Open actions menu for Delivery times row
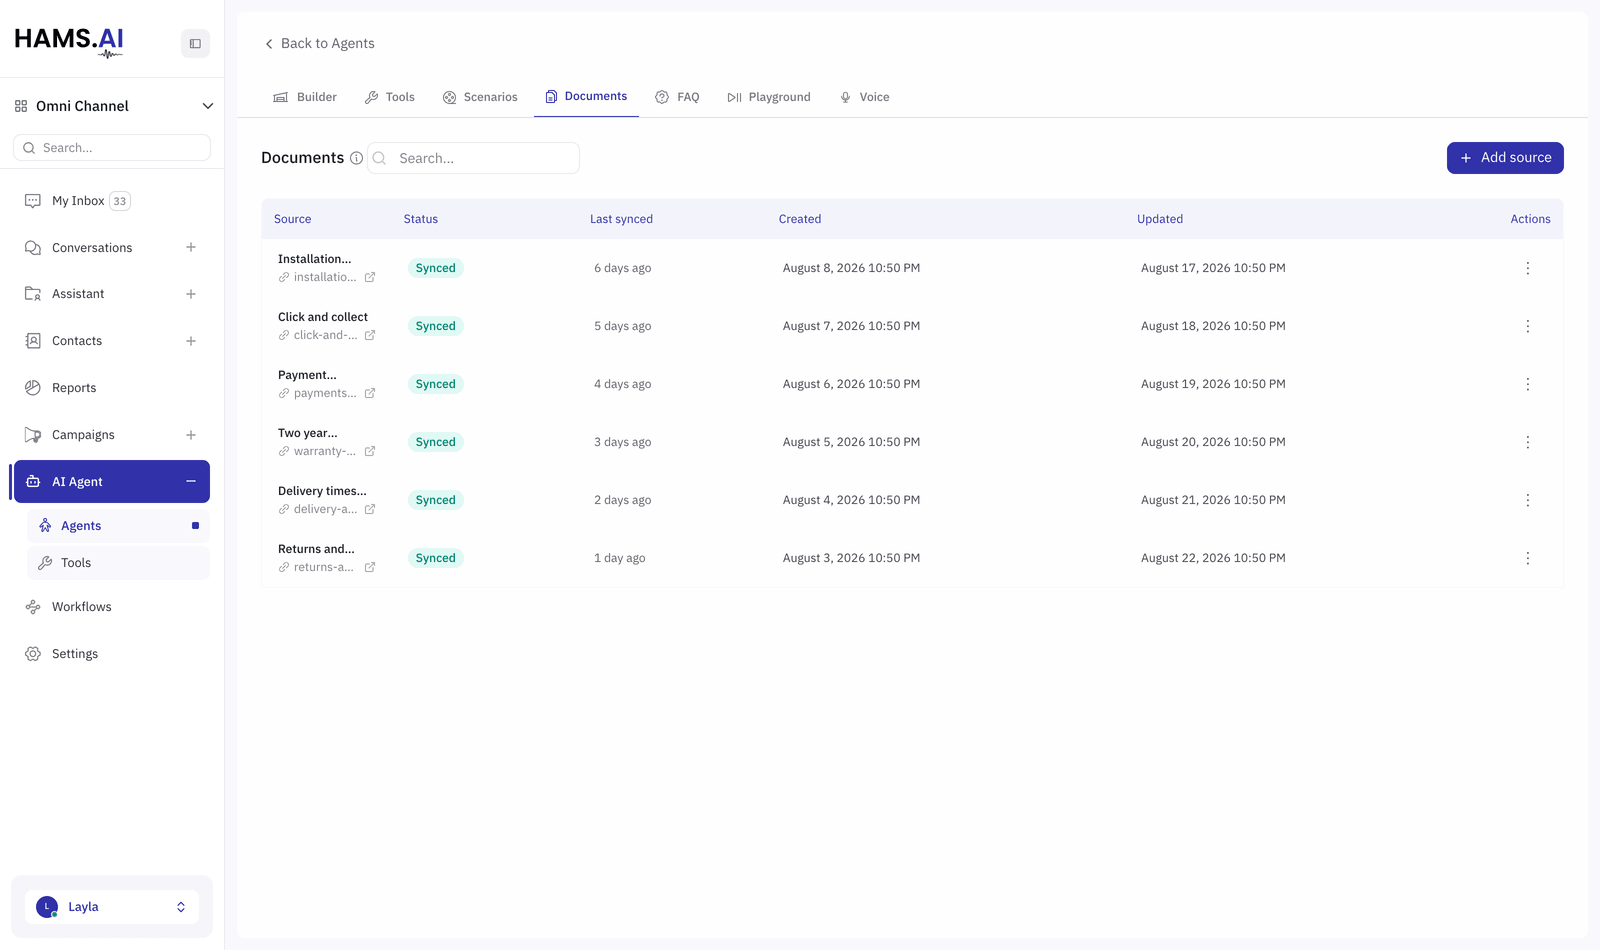Screen dimensions: 1600x950 click(1527, 500)
